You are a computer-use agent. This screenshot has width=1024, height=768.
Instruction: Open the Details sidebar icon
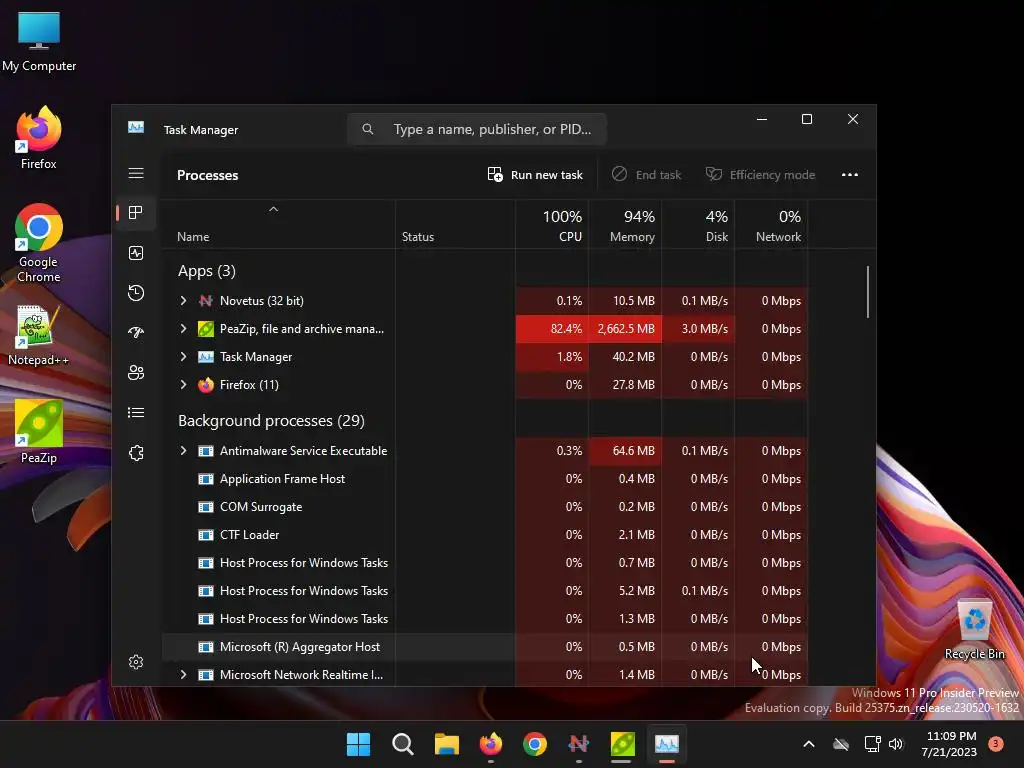coord(136,413)
